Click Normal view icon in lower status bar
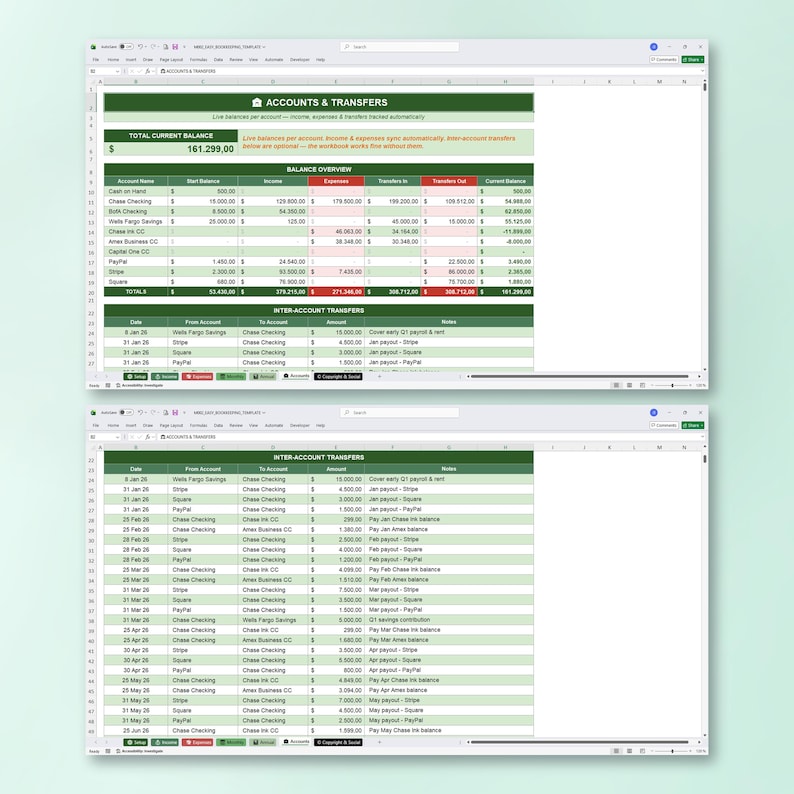Viewport: 794px width, 794px height. (x=616, y=751)
